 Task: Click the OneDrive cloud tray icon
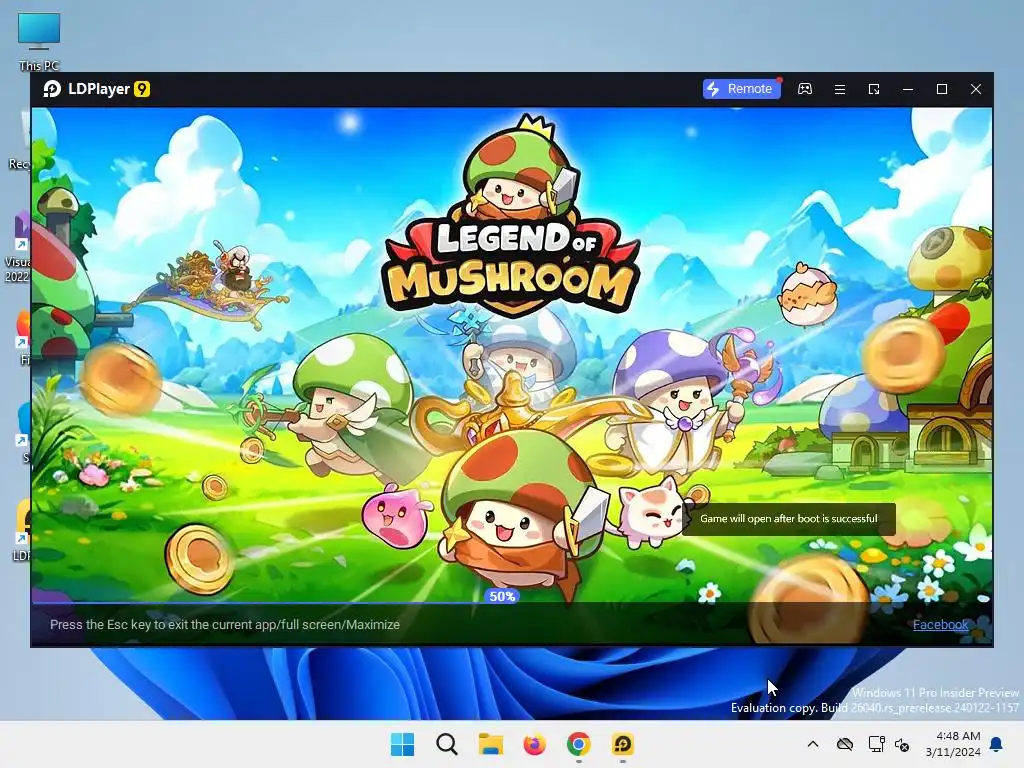tap(845, 744)
